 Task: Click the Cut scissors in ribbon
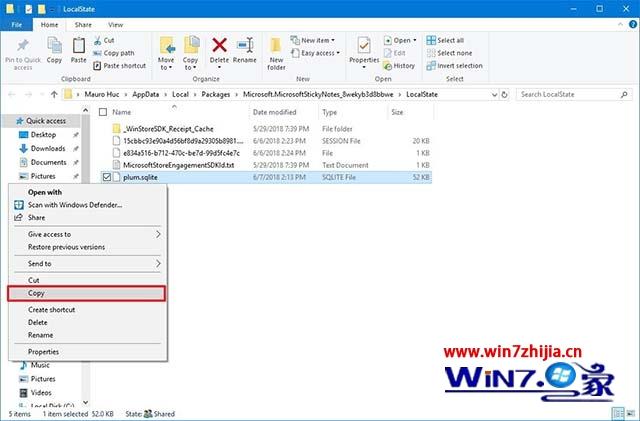coord(98,40)
